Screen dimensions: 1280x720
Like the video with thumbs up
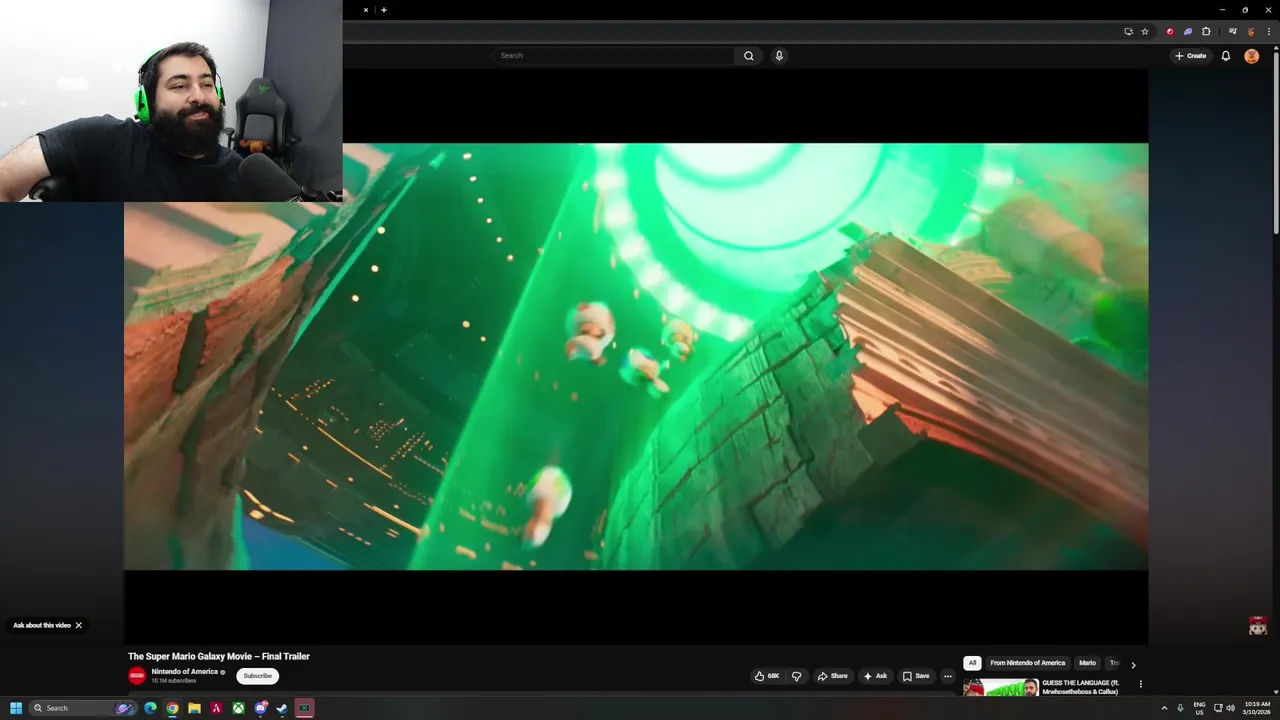(x=767, y=676)
